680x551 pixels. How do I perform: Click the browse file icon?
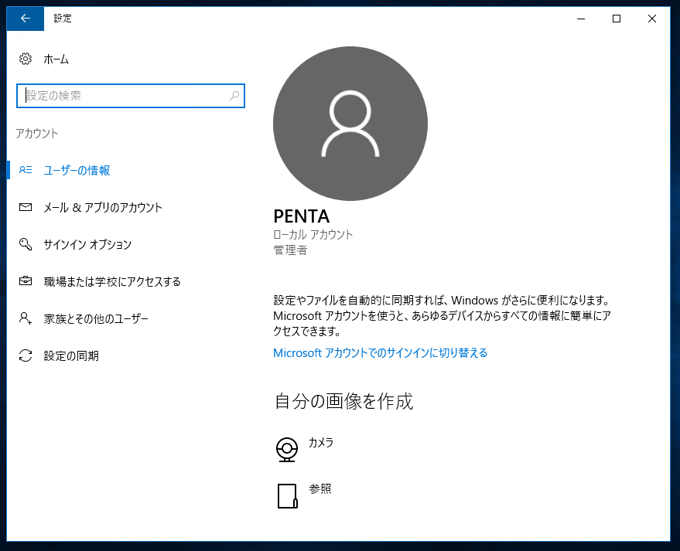[x=287, y=496]
